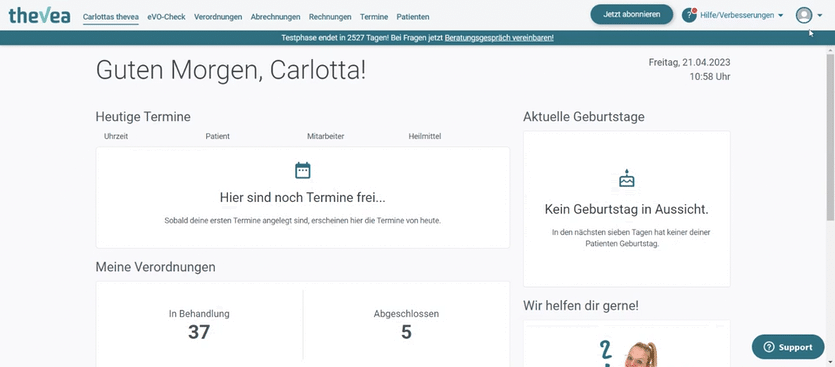Click the calendar icon in Heutige Termine
This screenshot has width=835, height=367.
[302, 170]
